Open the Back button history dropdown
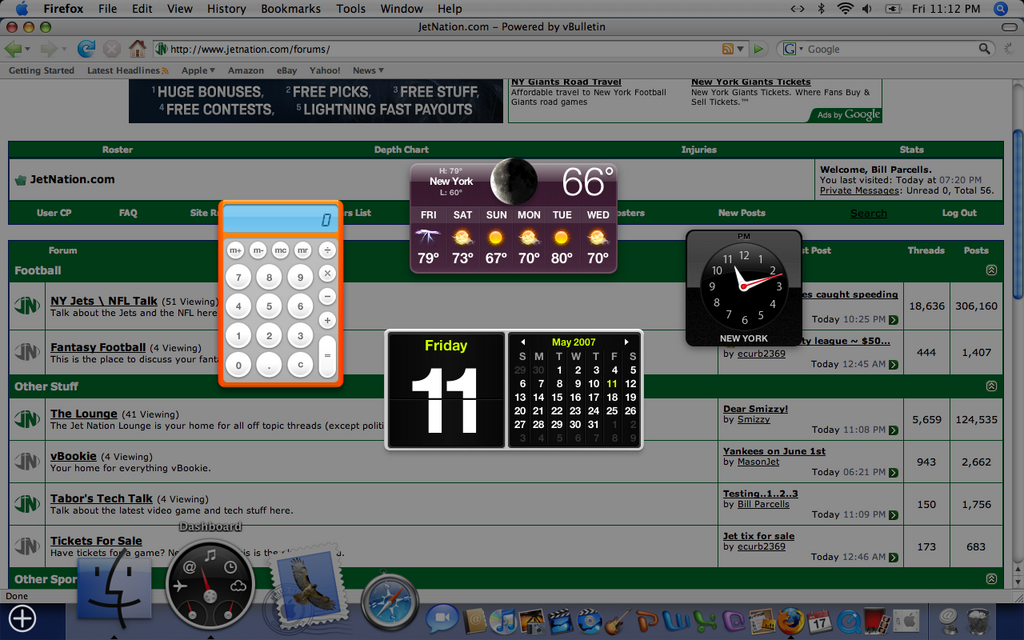 pyautogui.click(x=27, y=49)
